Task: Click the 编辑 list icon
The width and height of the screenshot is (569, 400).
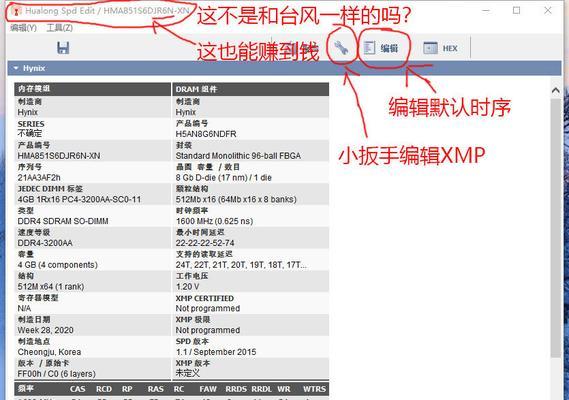Action: coord(369,48)
